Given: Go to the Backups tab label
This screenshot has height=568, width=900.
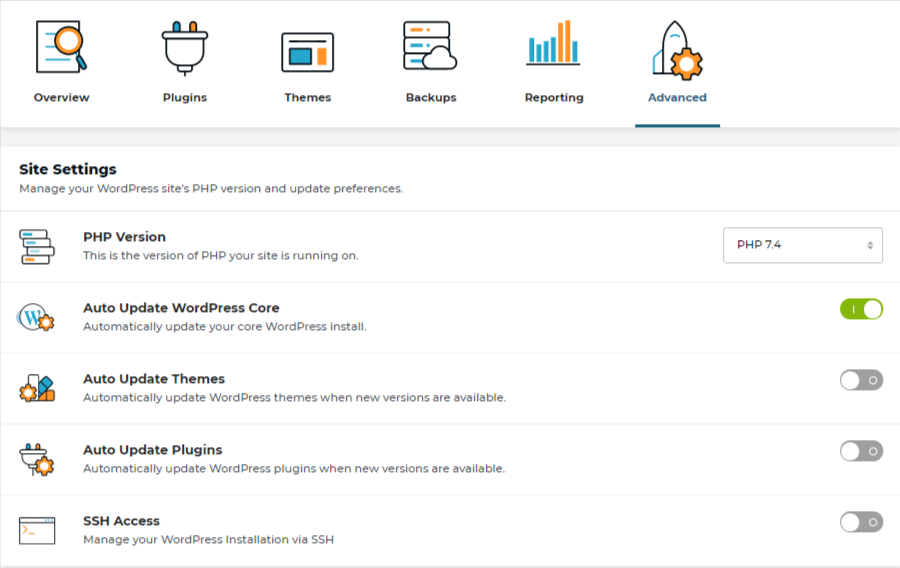Looking at the screenshot, I should 431,98.
